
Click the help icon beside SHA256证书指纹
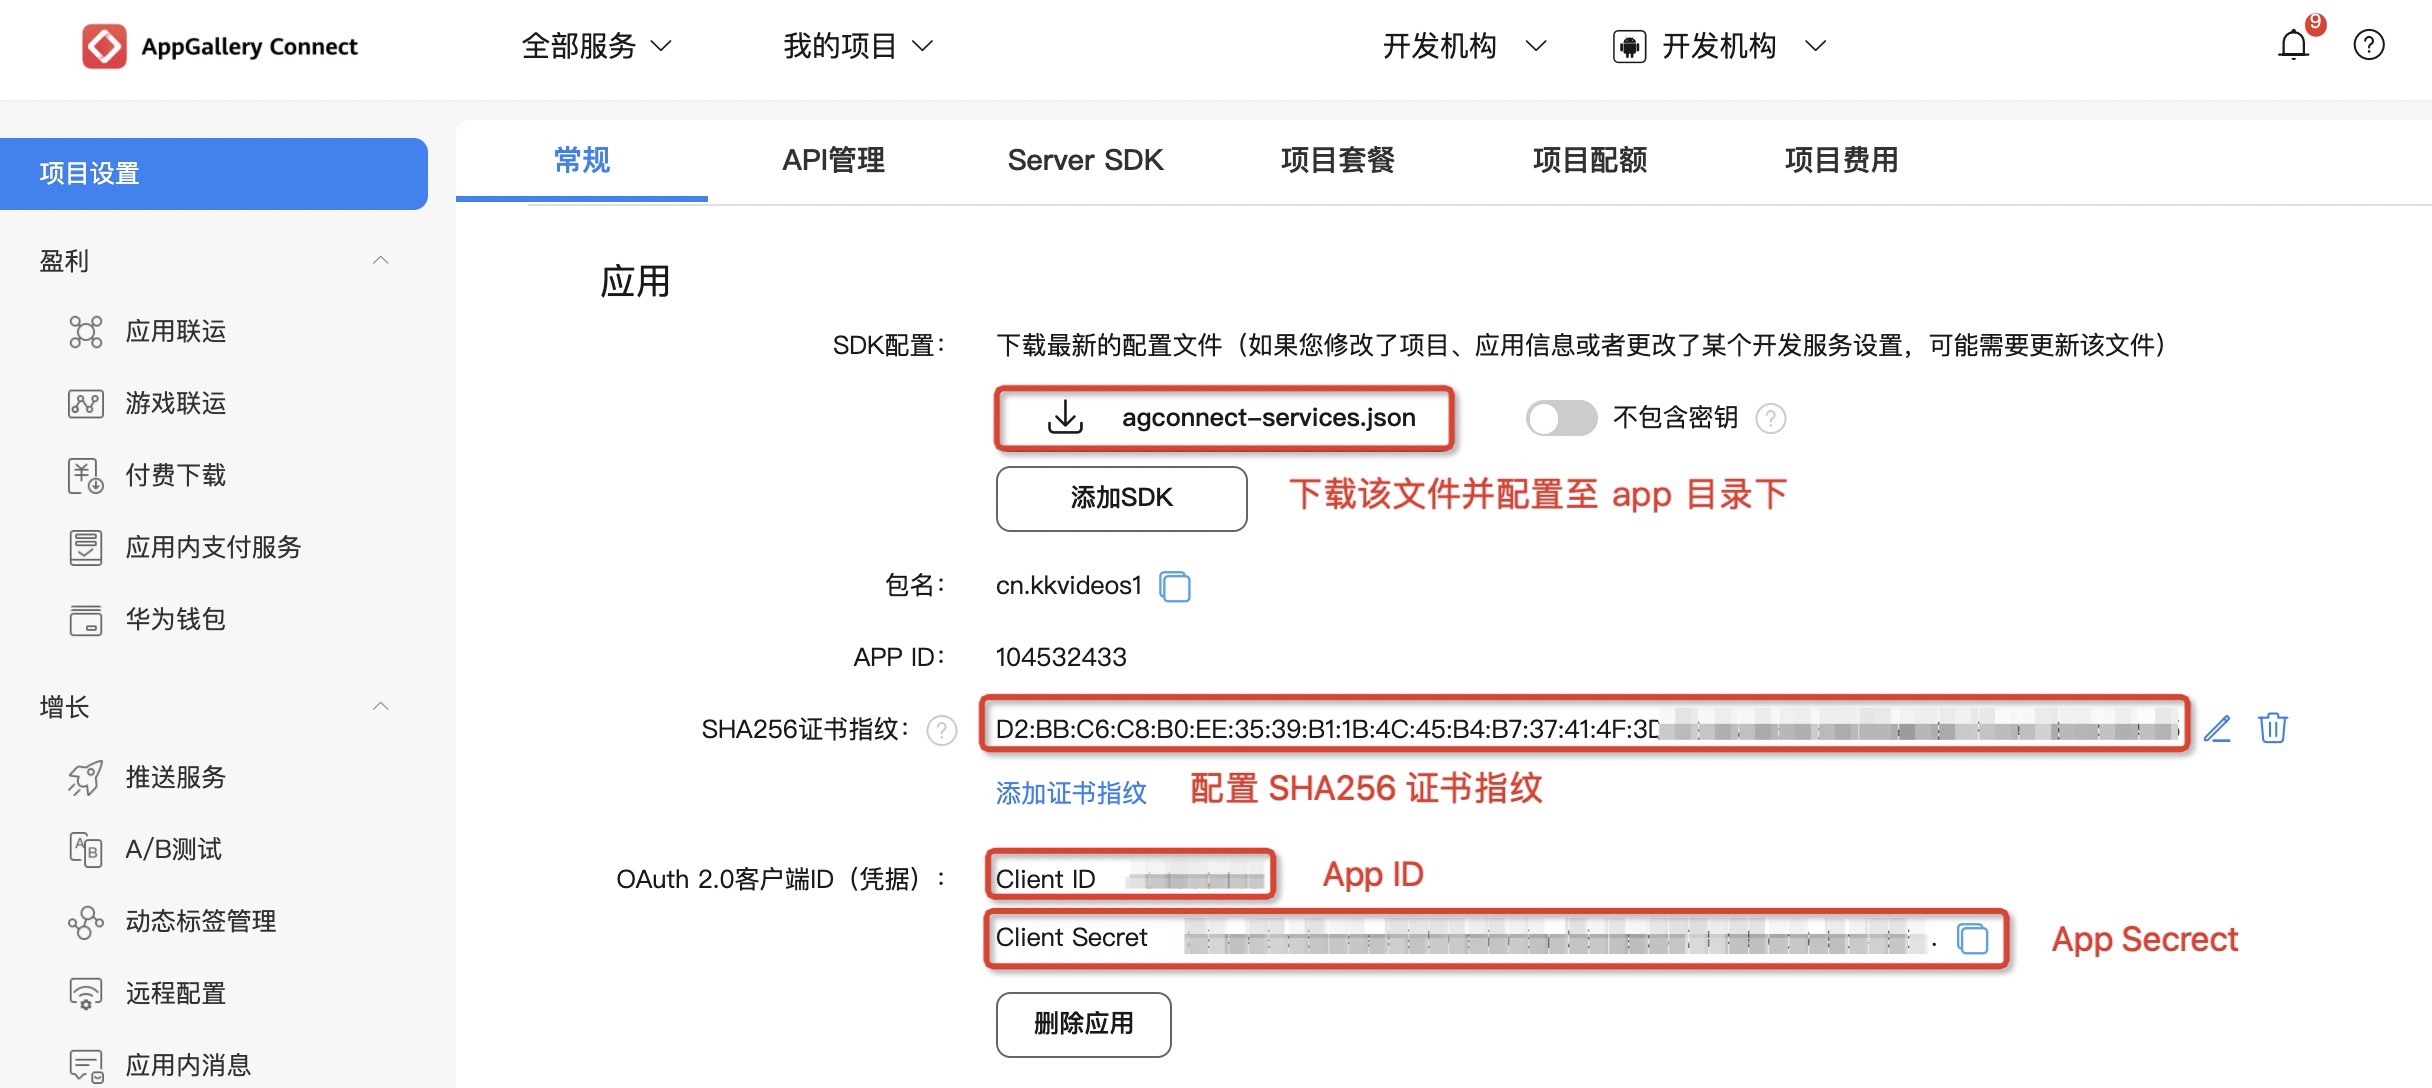pyautogui.click(x=942, y=731)
